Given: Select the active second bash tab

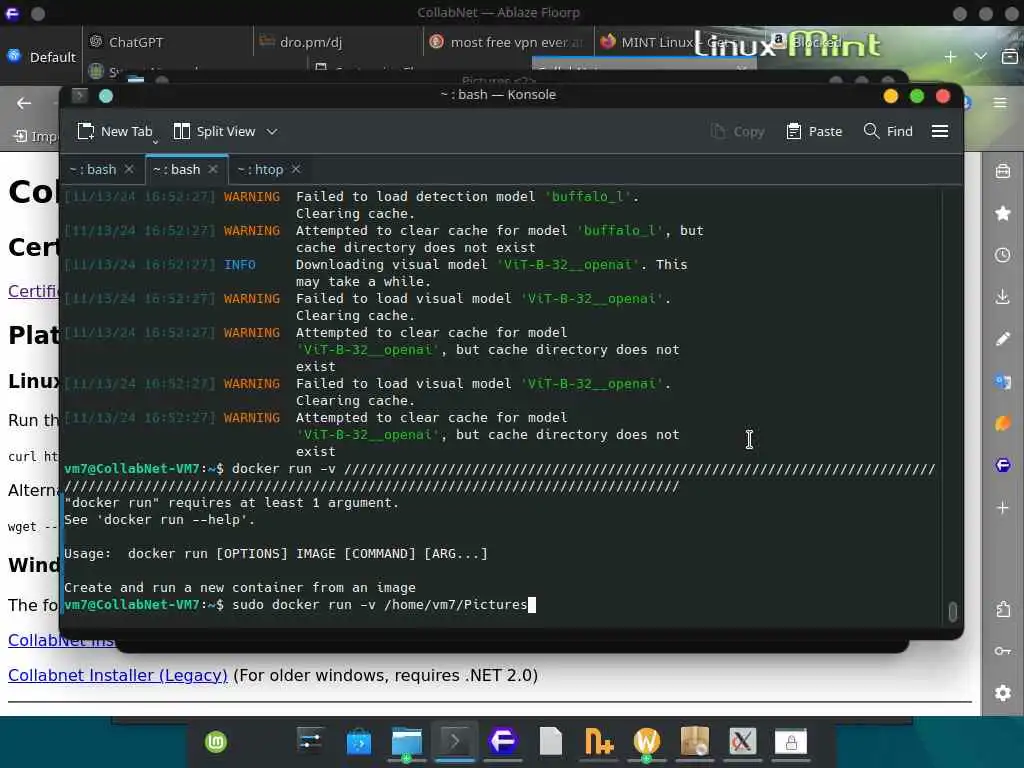Looking at the screenshot, I should (x=176, y=170).
